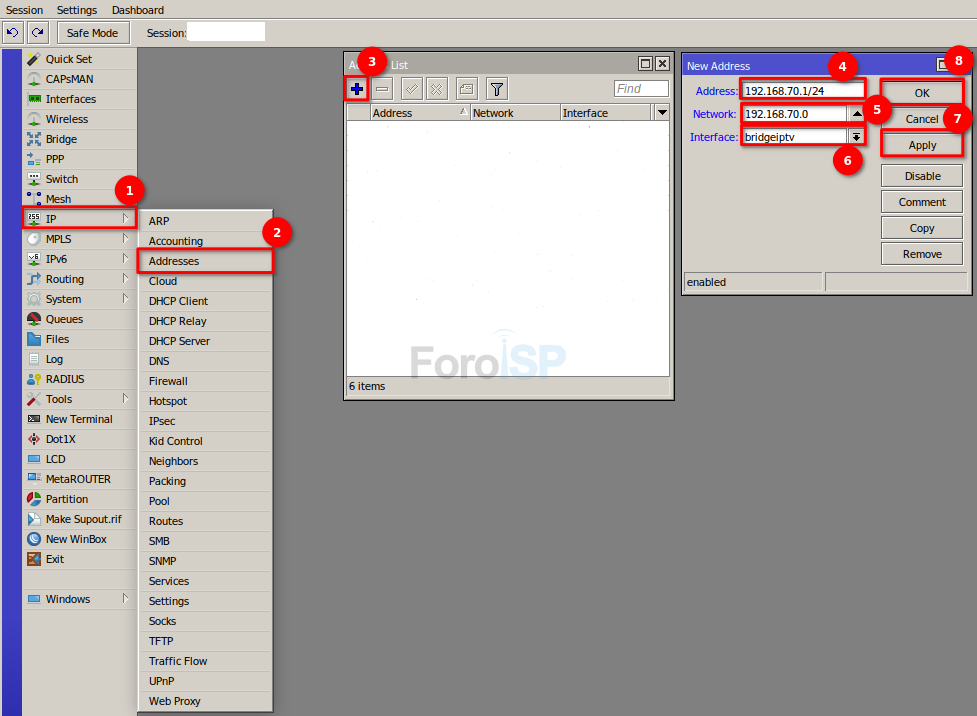Click OK in the New Address dialog
This screenshot has width=977, height=716.
tap(922, 93)
